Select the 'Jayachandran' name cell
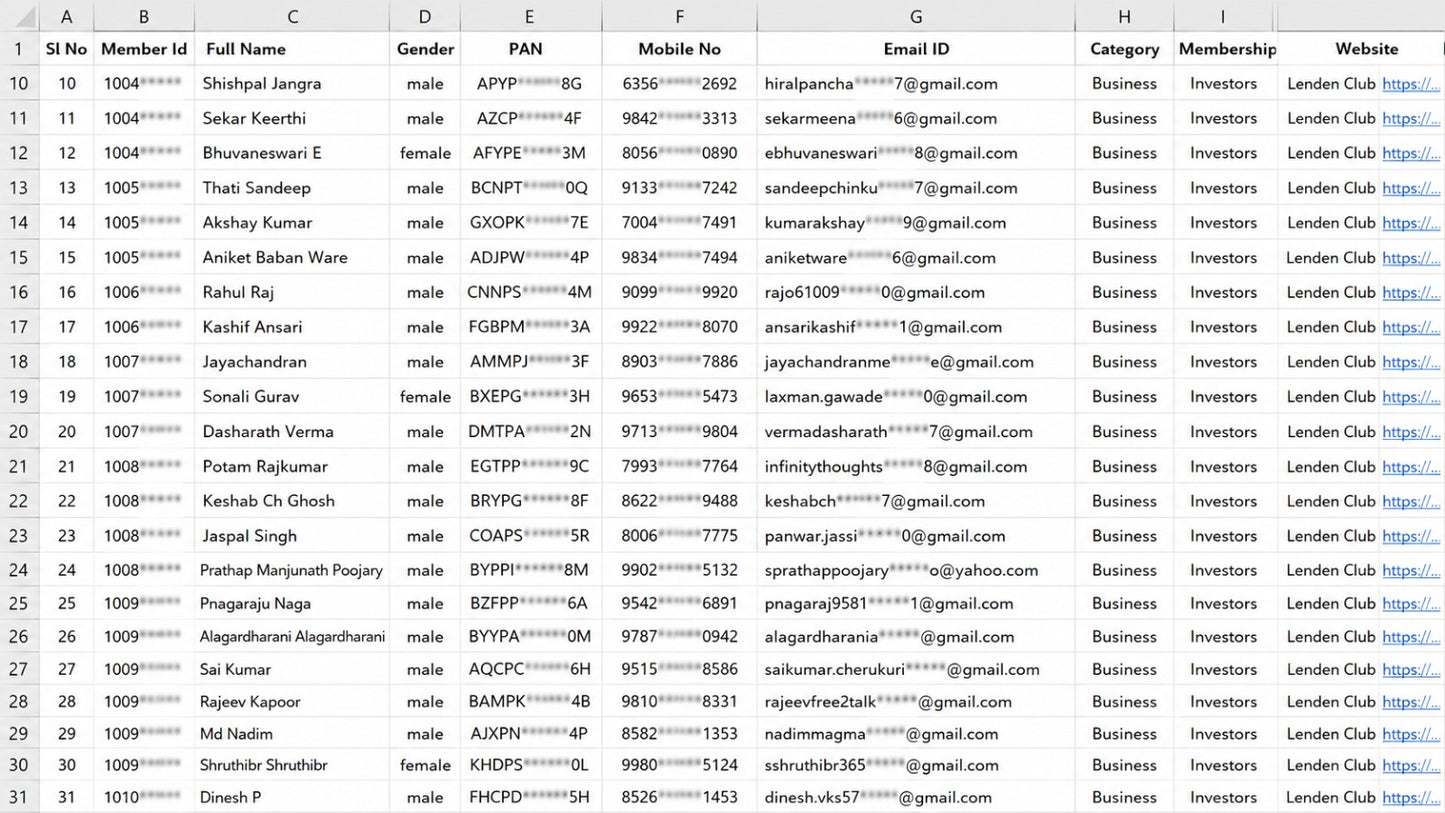The image size is (1445, 813). (292, 362)
